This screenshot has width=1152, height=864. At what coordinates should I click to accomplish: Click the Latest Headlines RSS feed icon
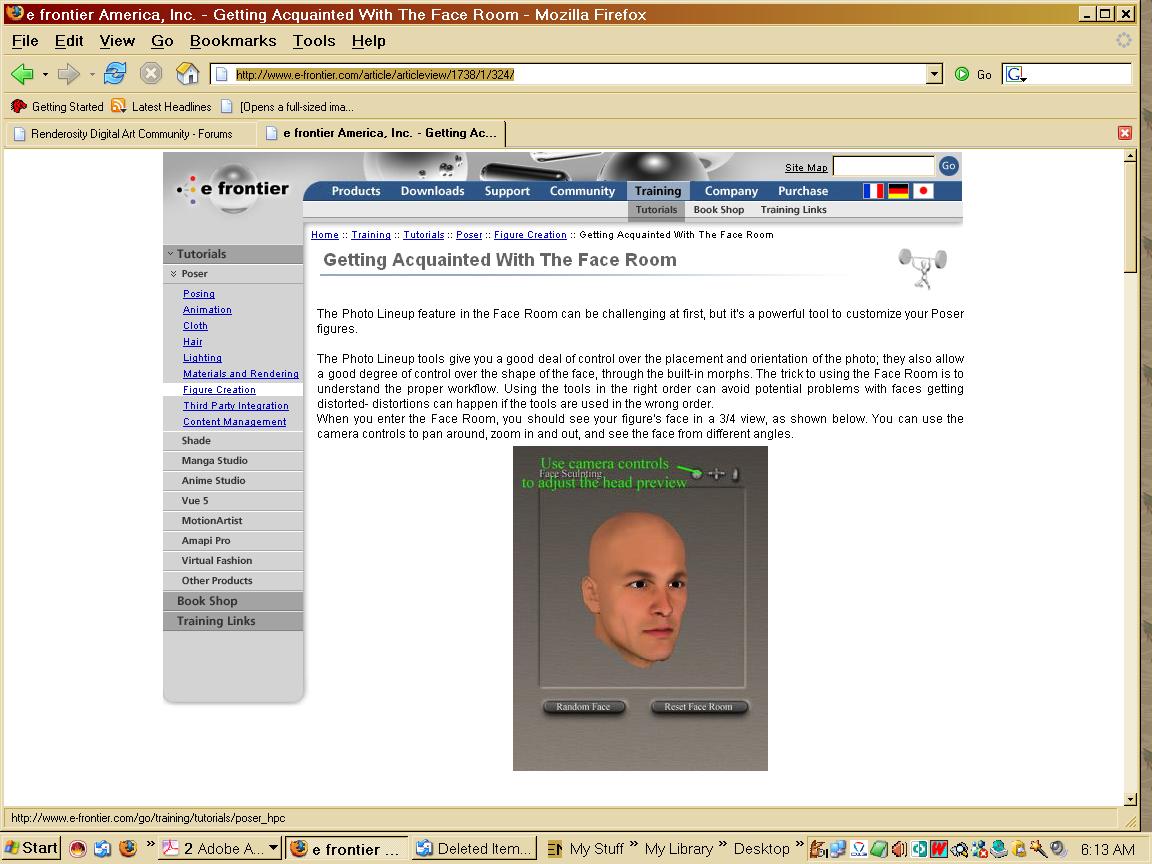118,107
